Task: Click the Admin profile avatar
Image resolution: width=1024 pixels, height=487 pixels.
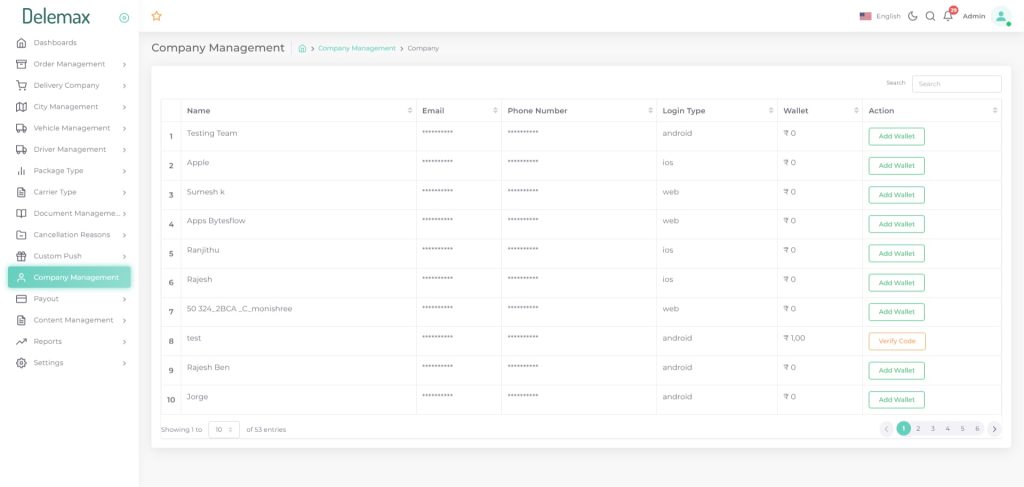Action: point(1000,16)
